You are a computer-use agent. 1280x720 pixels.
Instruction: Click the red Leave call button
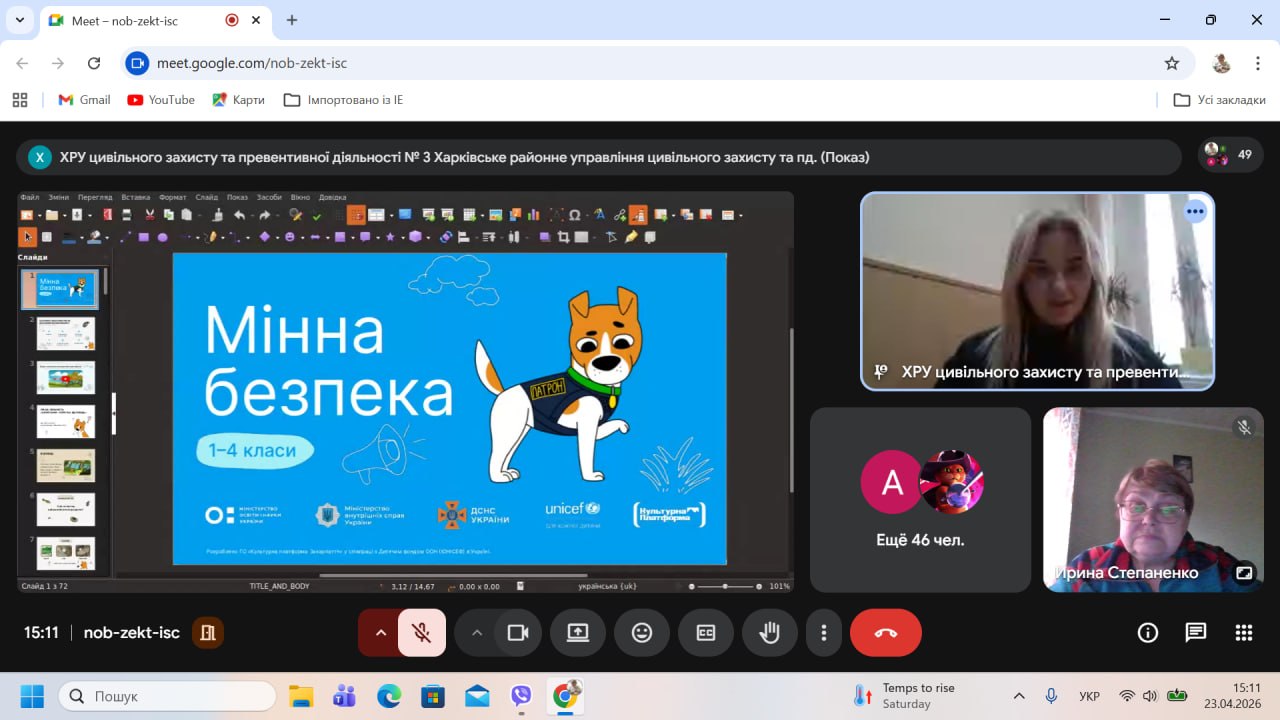pyautogui.click(x=885, y=632)
